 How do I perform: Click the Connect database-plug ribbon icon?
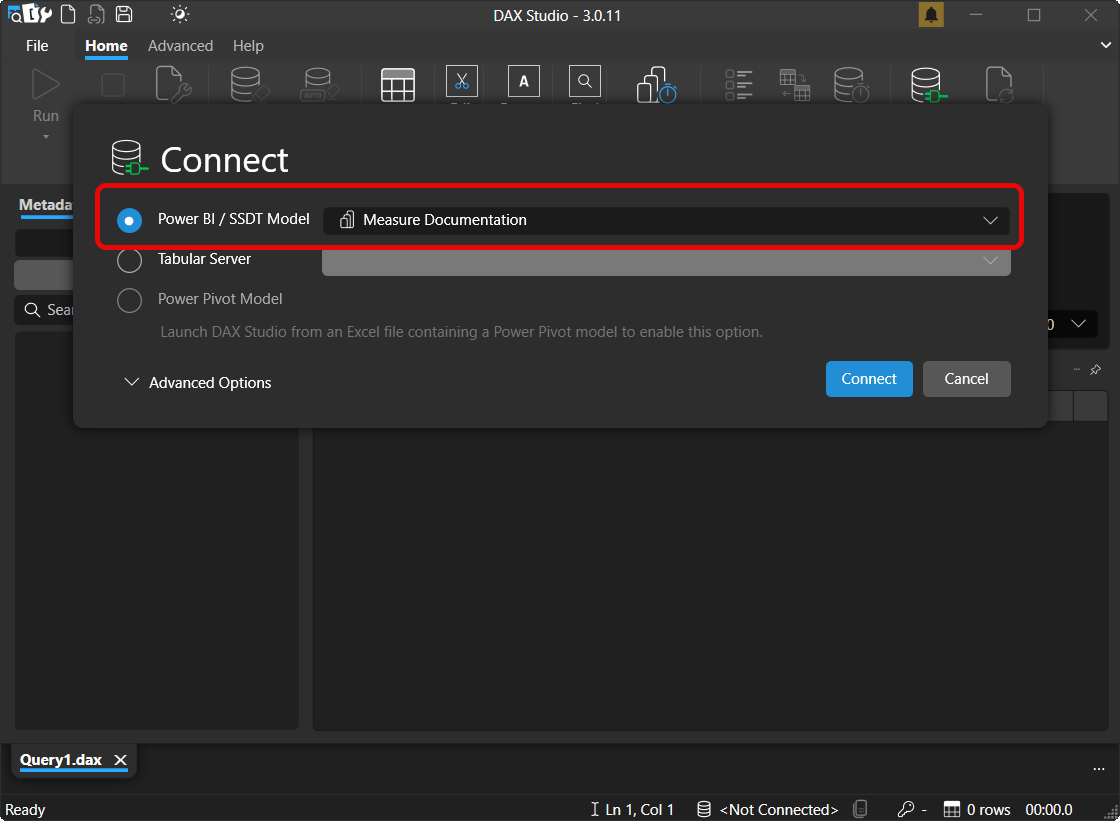pyautogui.click(x=929, y=85)
